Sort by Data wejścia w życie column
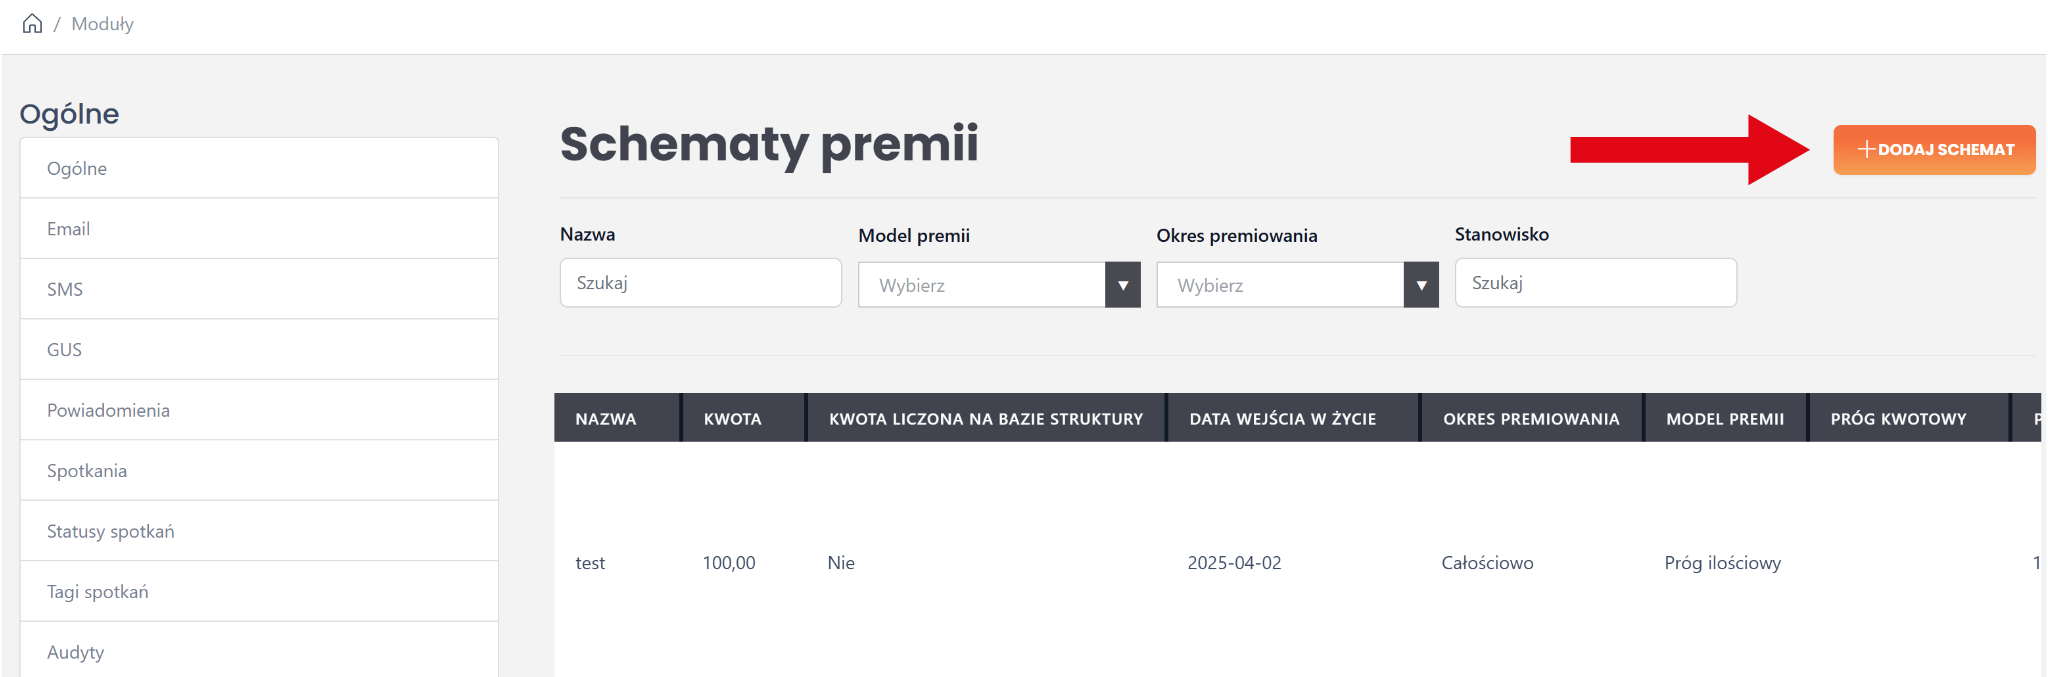Image resolution: width=2048 pixels, height=677 pixels. pos(1282,419)
